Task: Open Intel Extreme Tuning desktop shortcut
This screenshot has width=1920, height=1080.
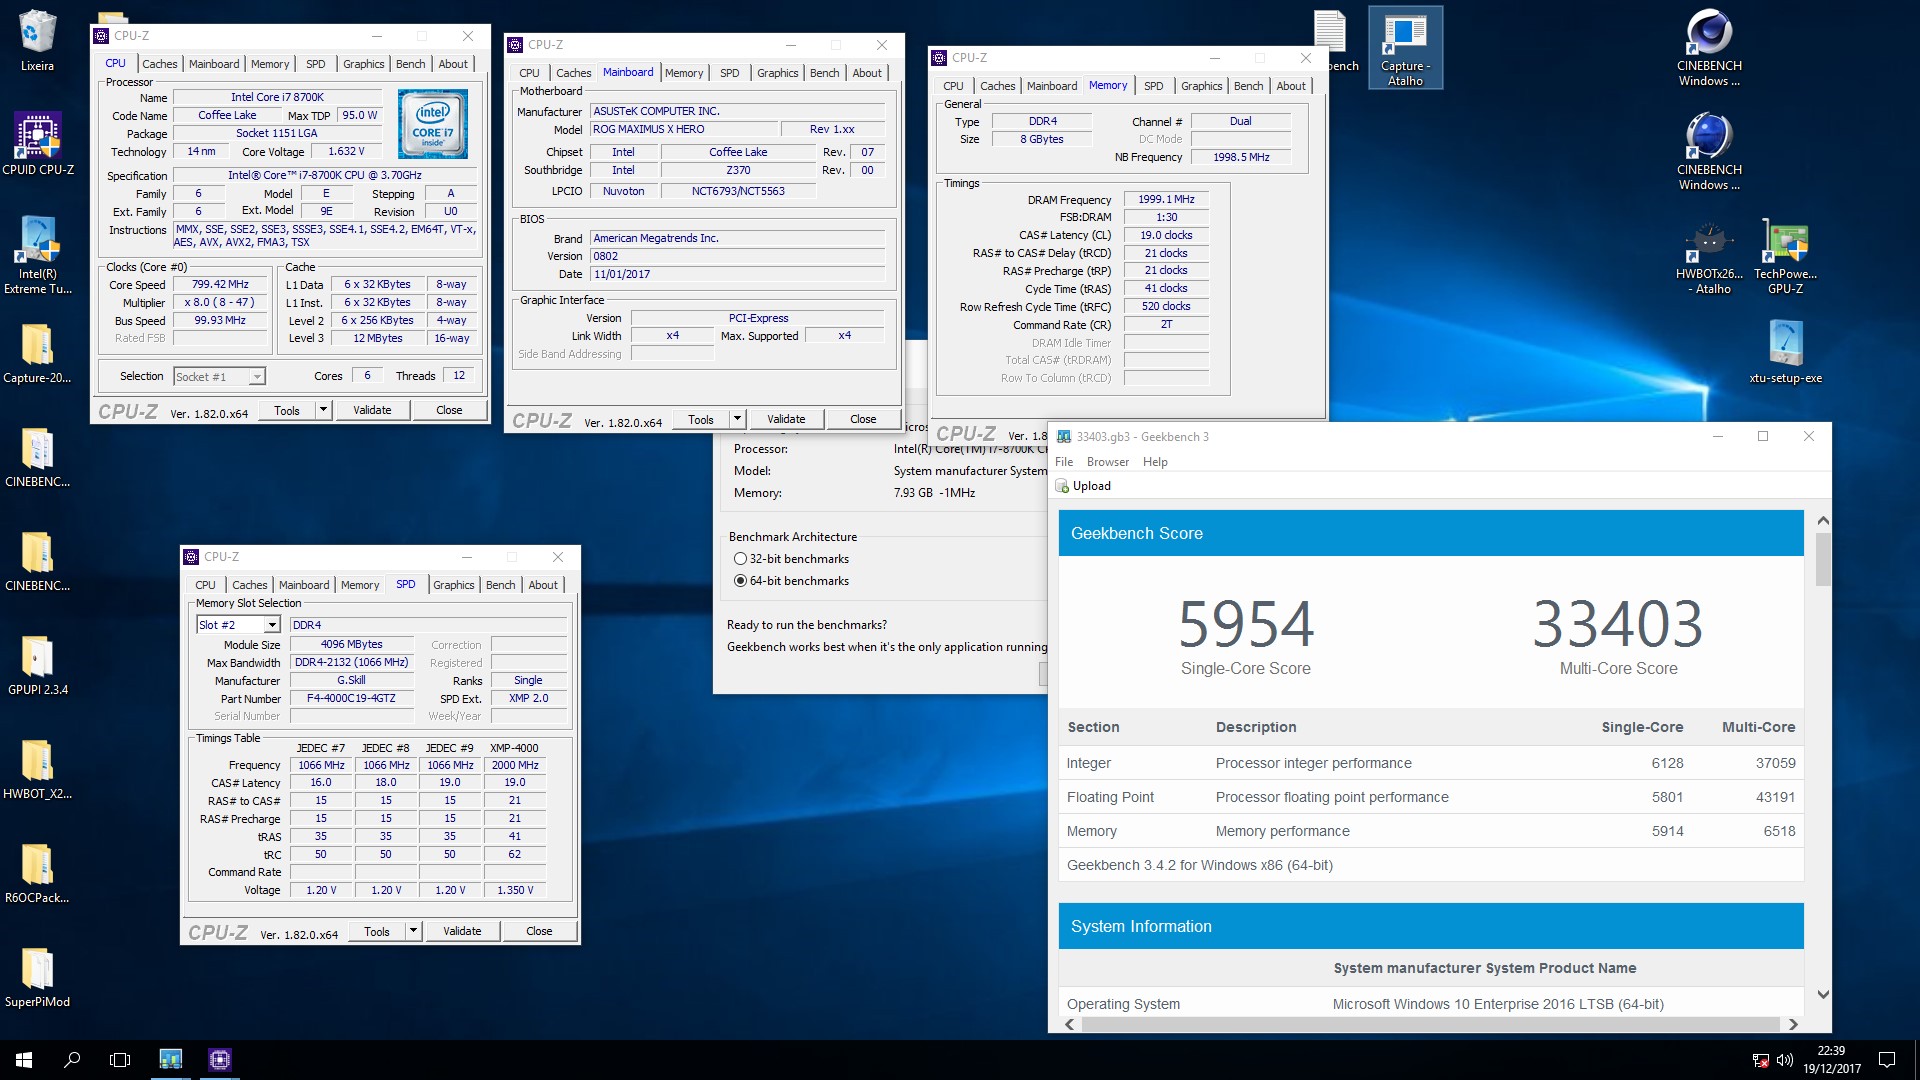Action: 37,256
